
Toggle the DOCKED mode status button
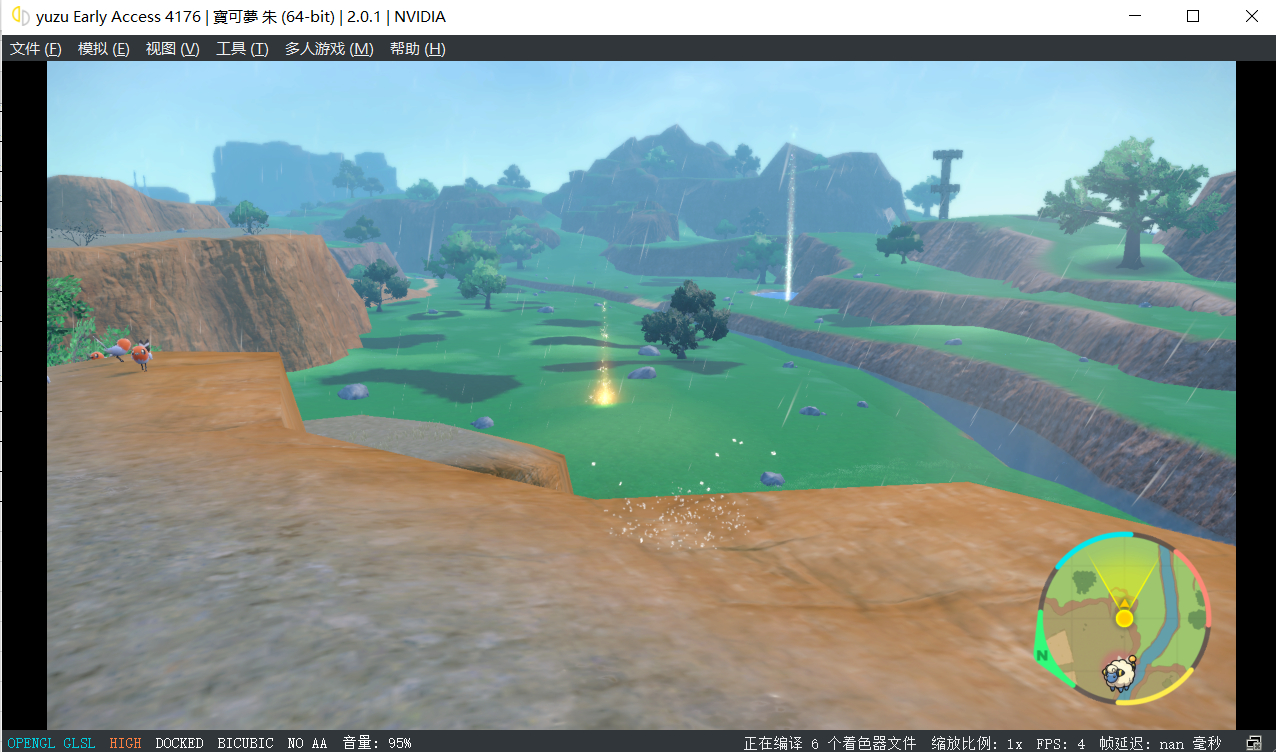(179, 743)
